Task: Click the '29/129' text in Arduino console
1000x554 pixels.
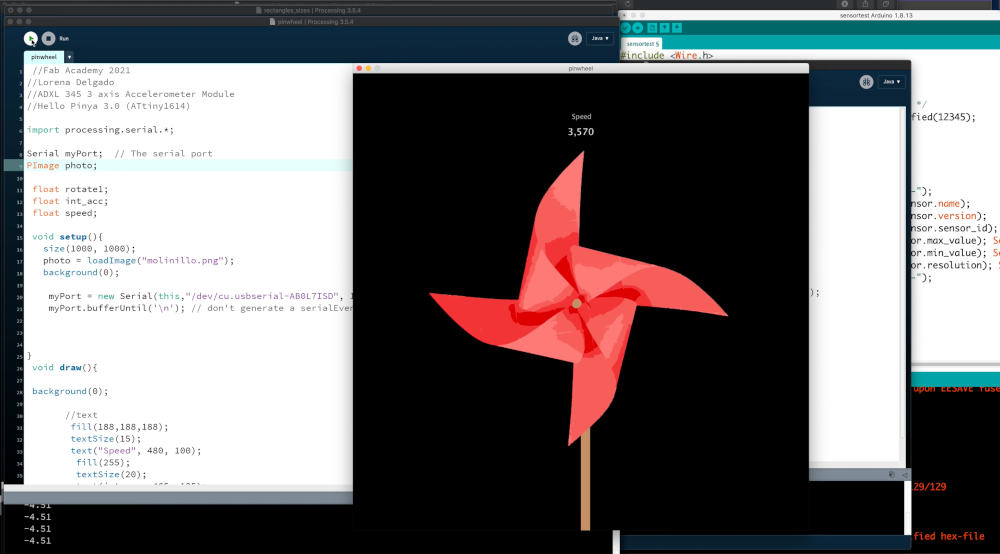Action: [930, 487]
